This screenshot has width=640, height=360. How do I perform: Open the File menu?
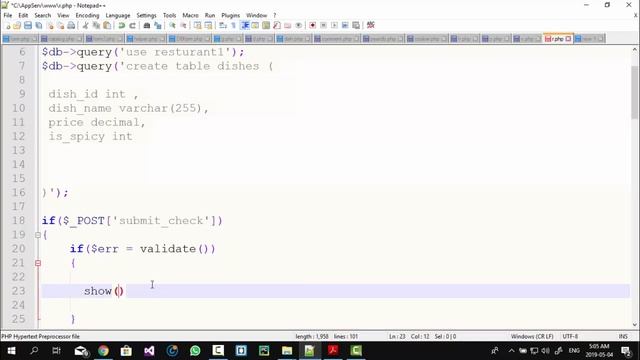8,16
